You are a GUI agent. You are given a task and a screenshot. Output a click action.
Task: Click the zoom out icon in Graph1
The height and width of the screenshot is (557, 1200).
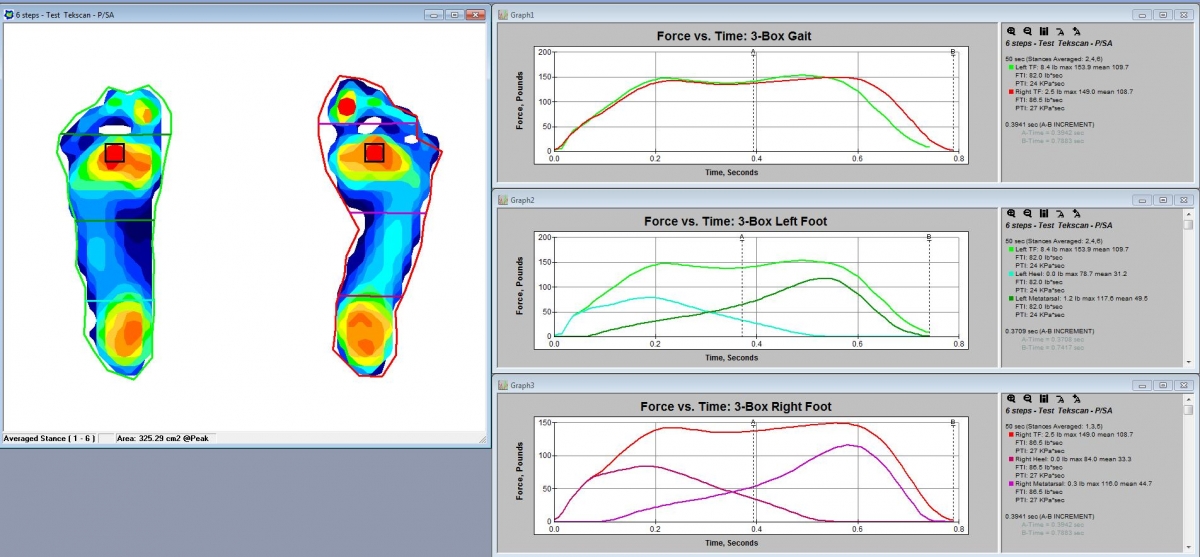coord(1027,31)
